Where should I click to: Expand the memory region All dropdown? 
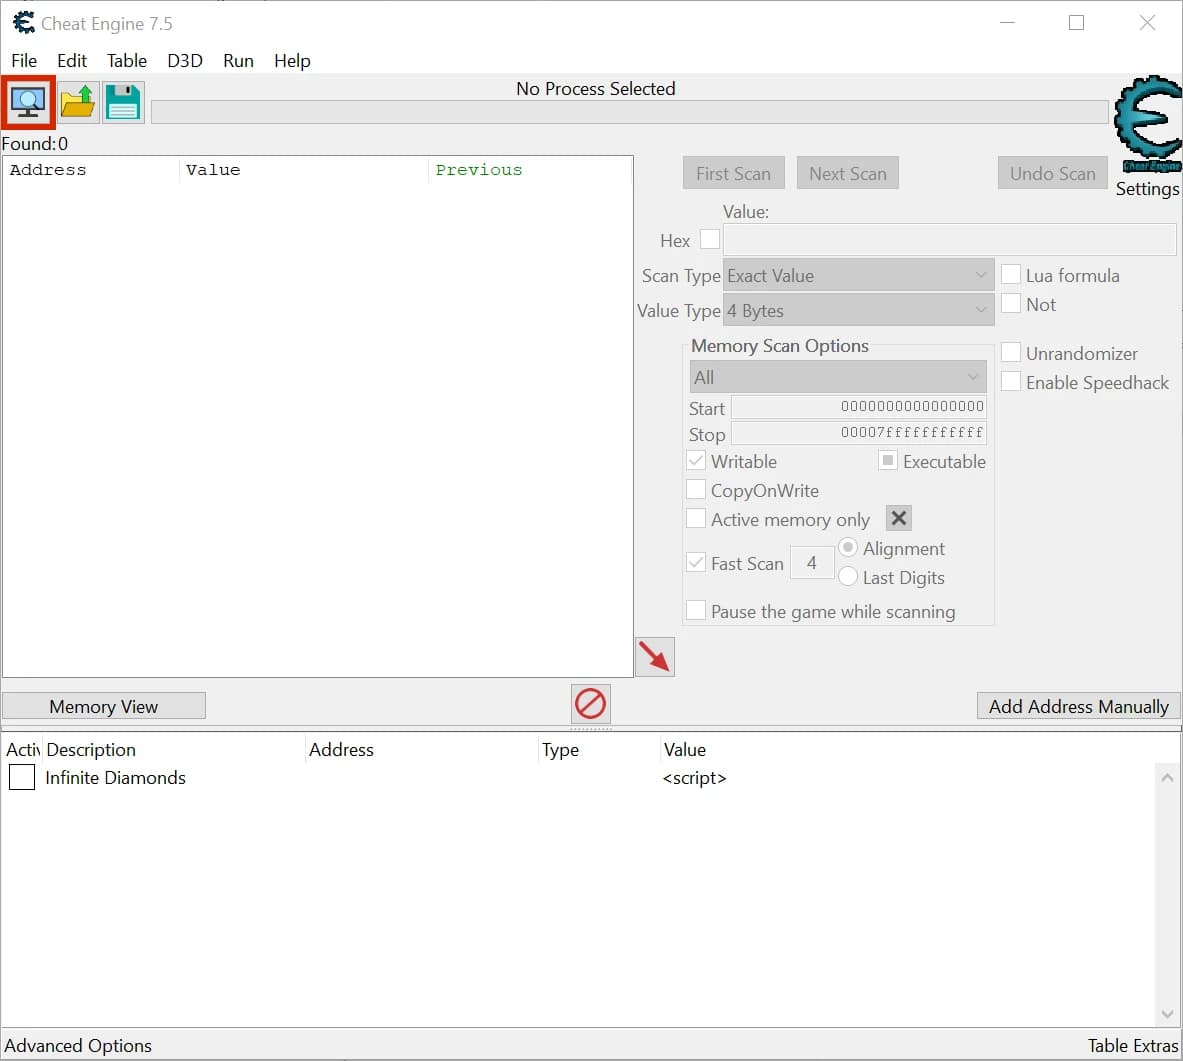pos(837,377)
